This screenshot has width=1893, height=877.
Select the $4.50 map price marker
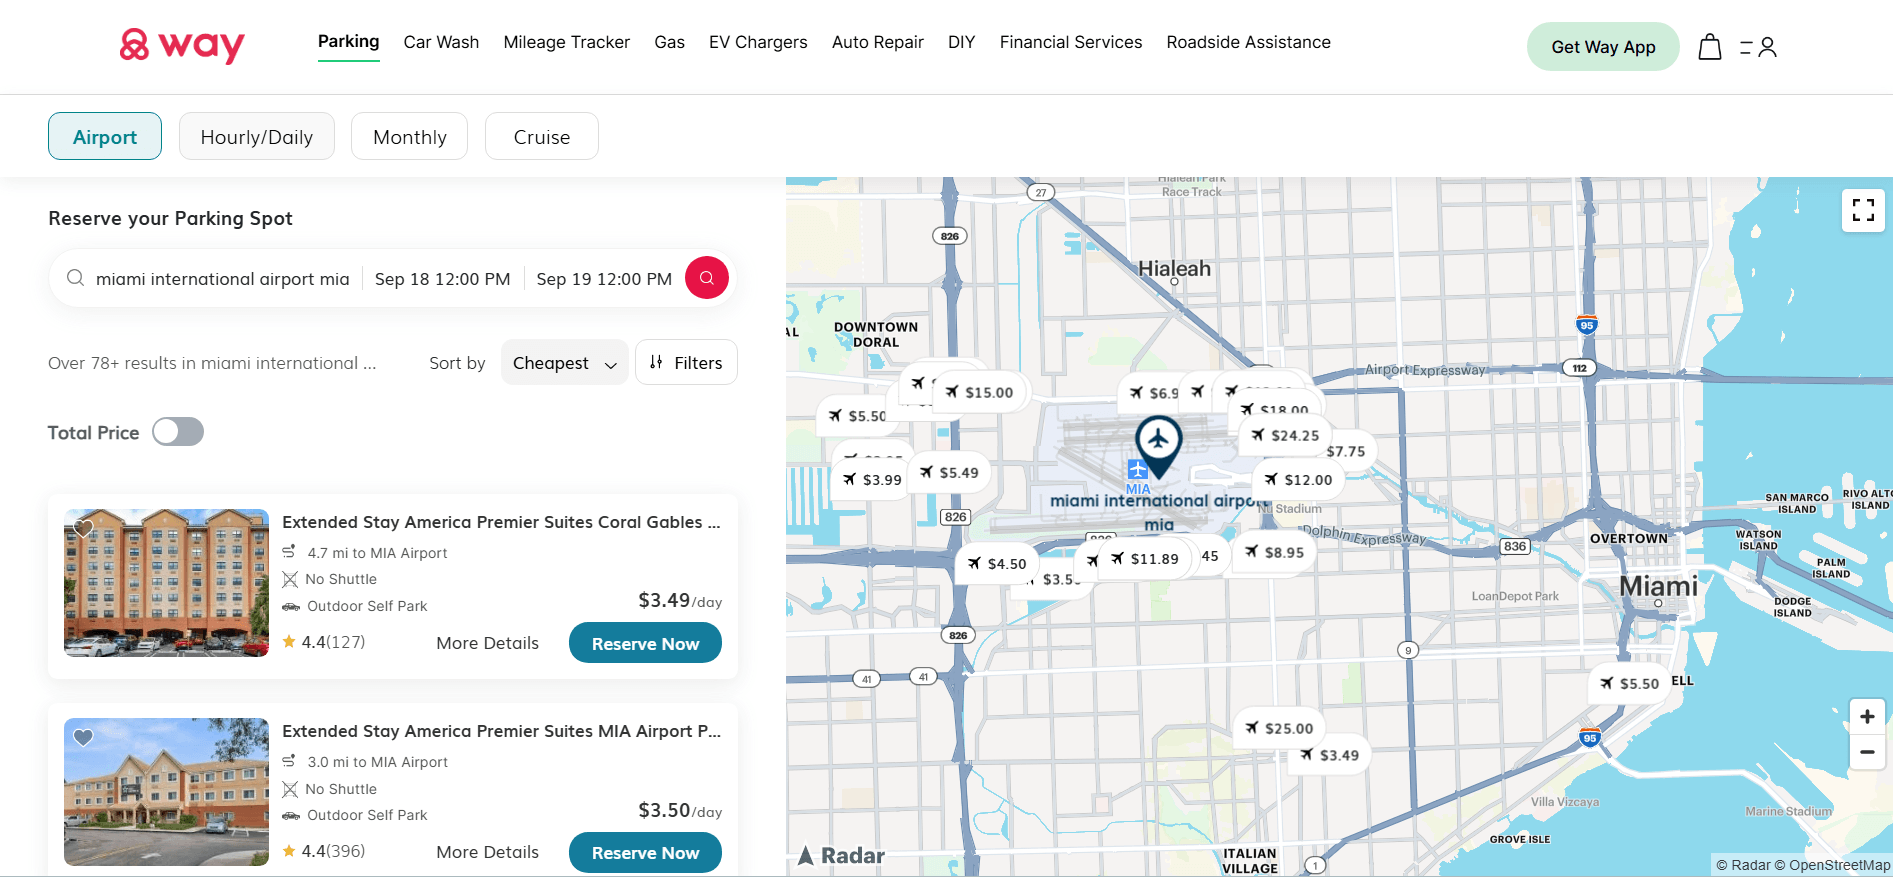tap(997, 564)
